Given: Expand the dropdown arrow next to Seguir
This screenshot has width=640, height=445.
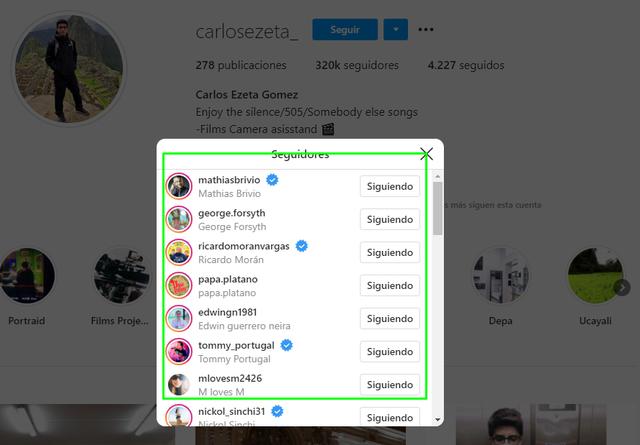Looking at the screenshot, I should point(396,29).
